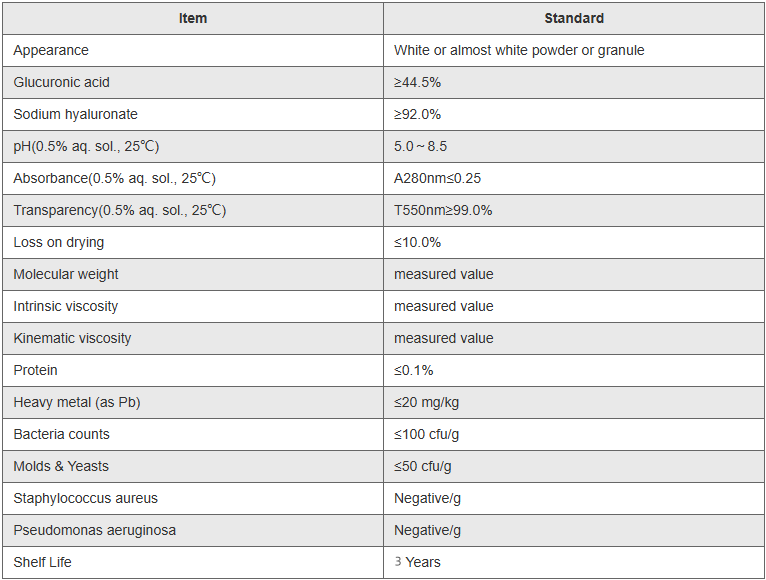Image resolution: width=766 pixels, height=580 pixels.
Task: Select the "Appearance" cell
Action: pyautogui.click(x=51, y=50)
